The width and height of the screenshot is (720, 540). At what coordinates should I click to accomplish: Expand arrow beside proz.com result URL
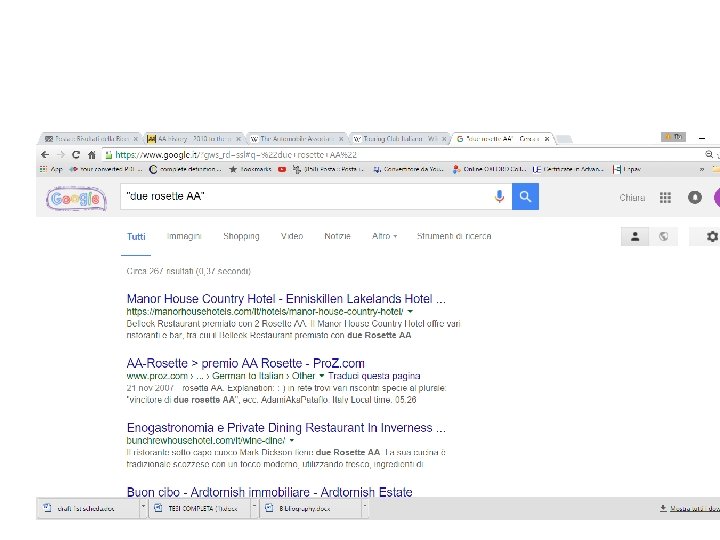(x=321, y=376)
